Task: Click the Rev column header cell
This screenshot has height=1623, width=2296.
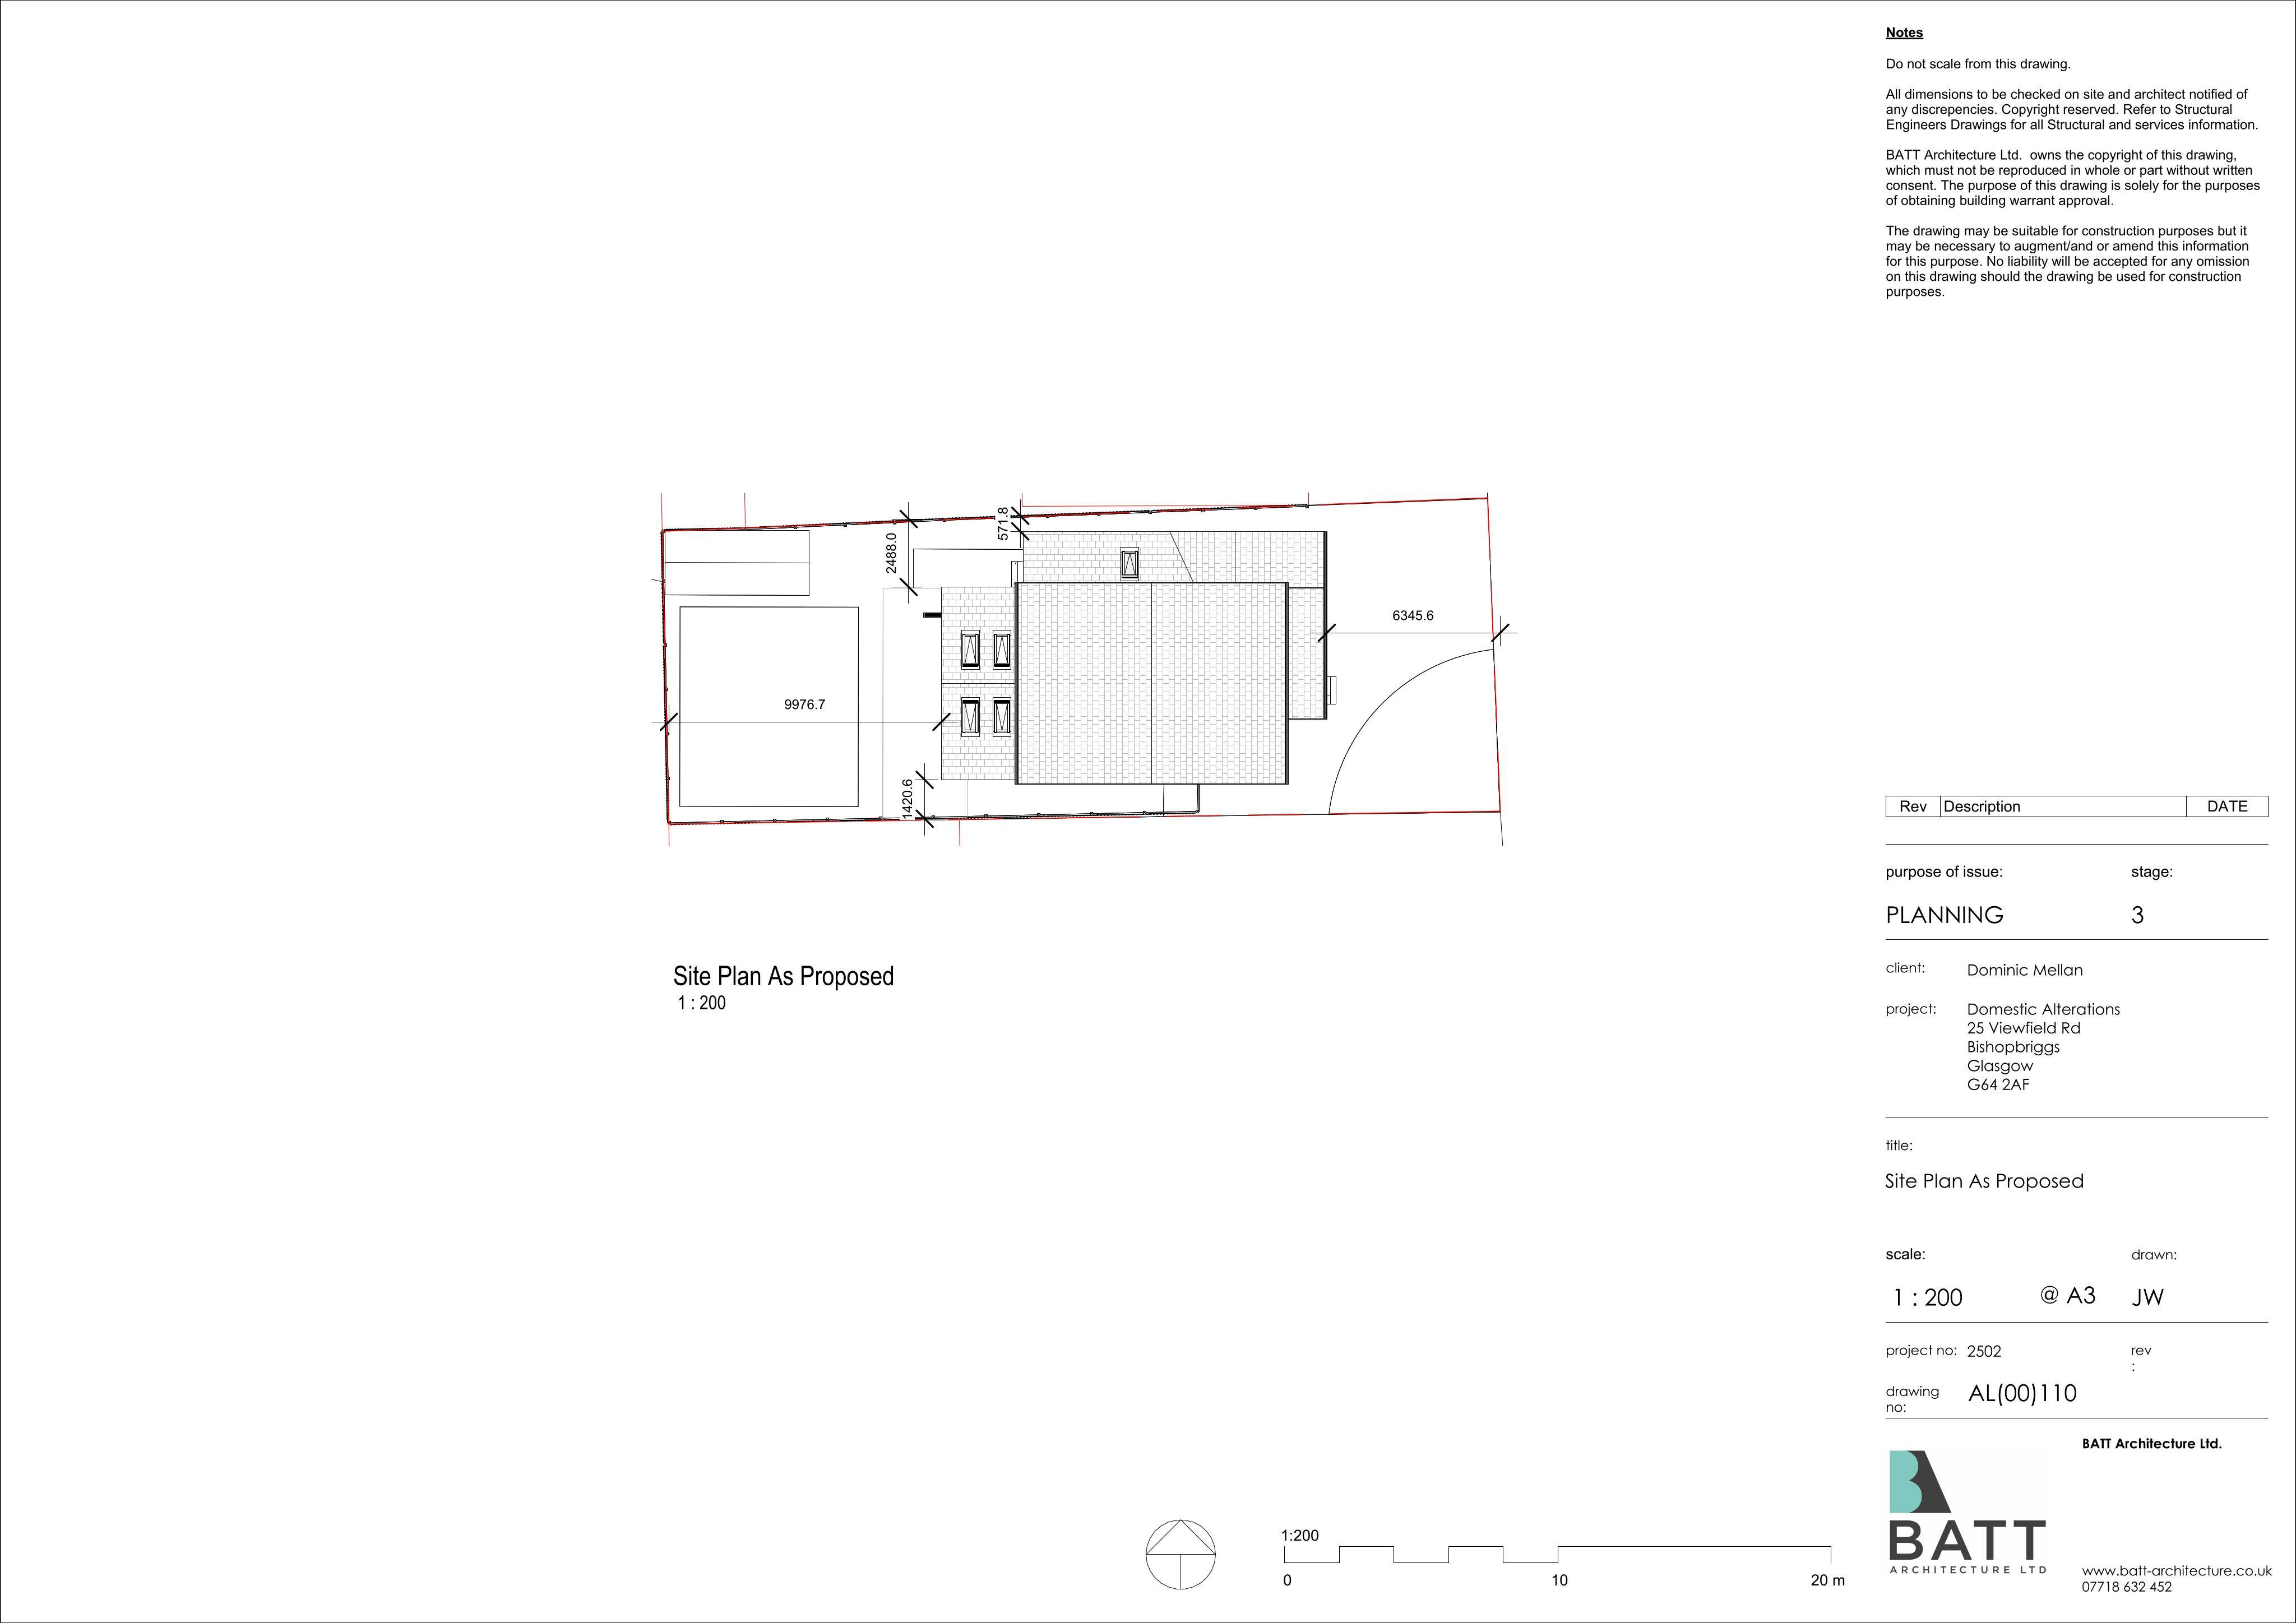Action: click(1912, 807)
